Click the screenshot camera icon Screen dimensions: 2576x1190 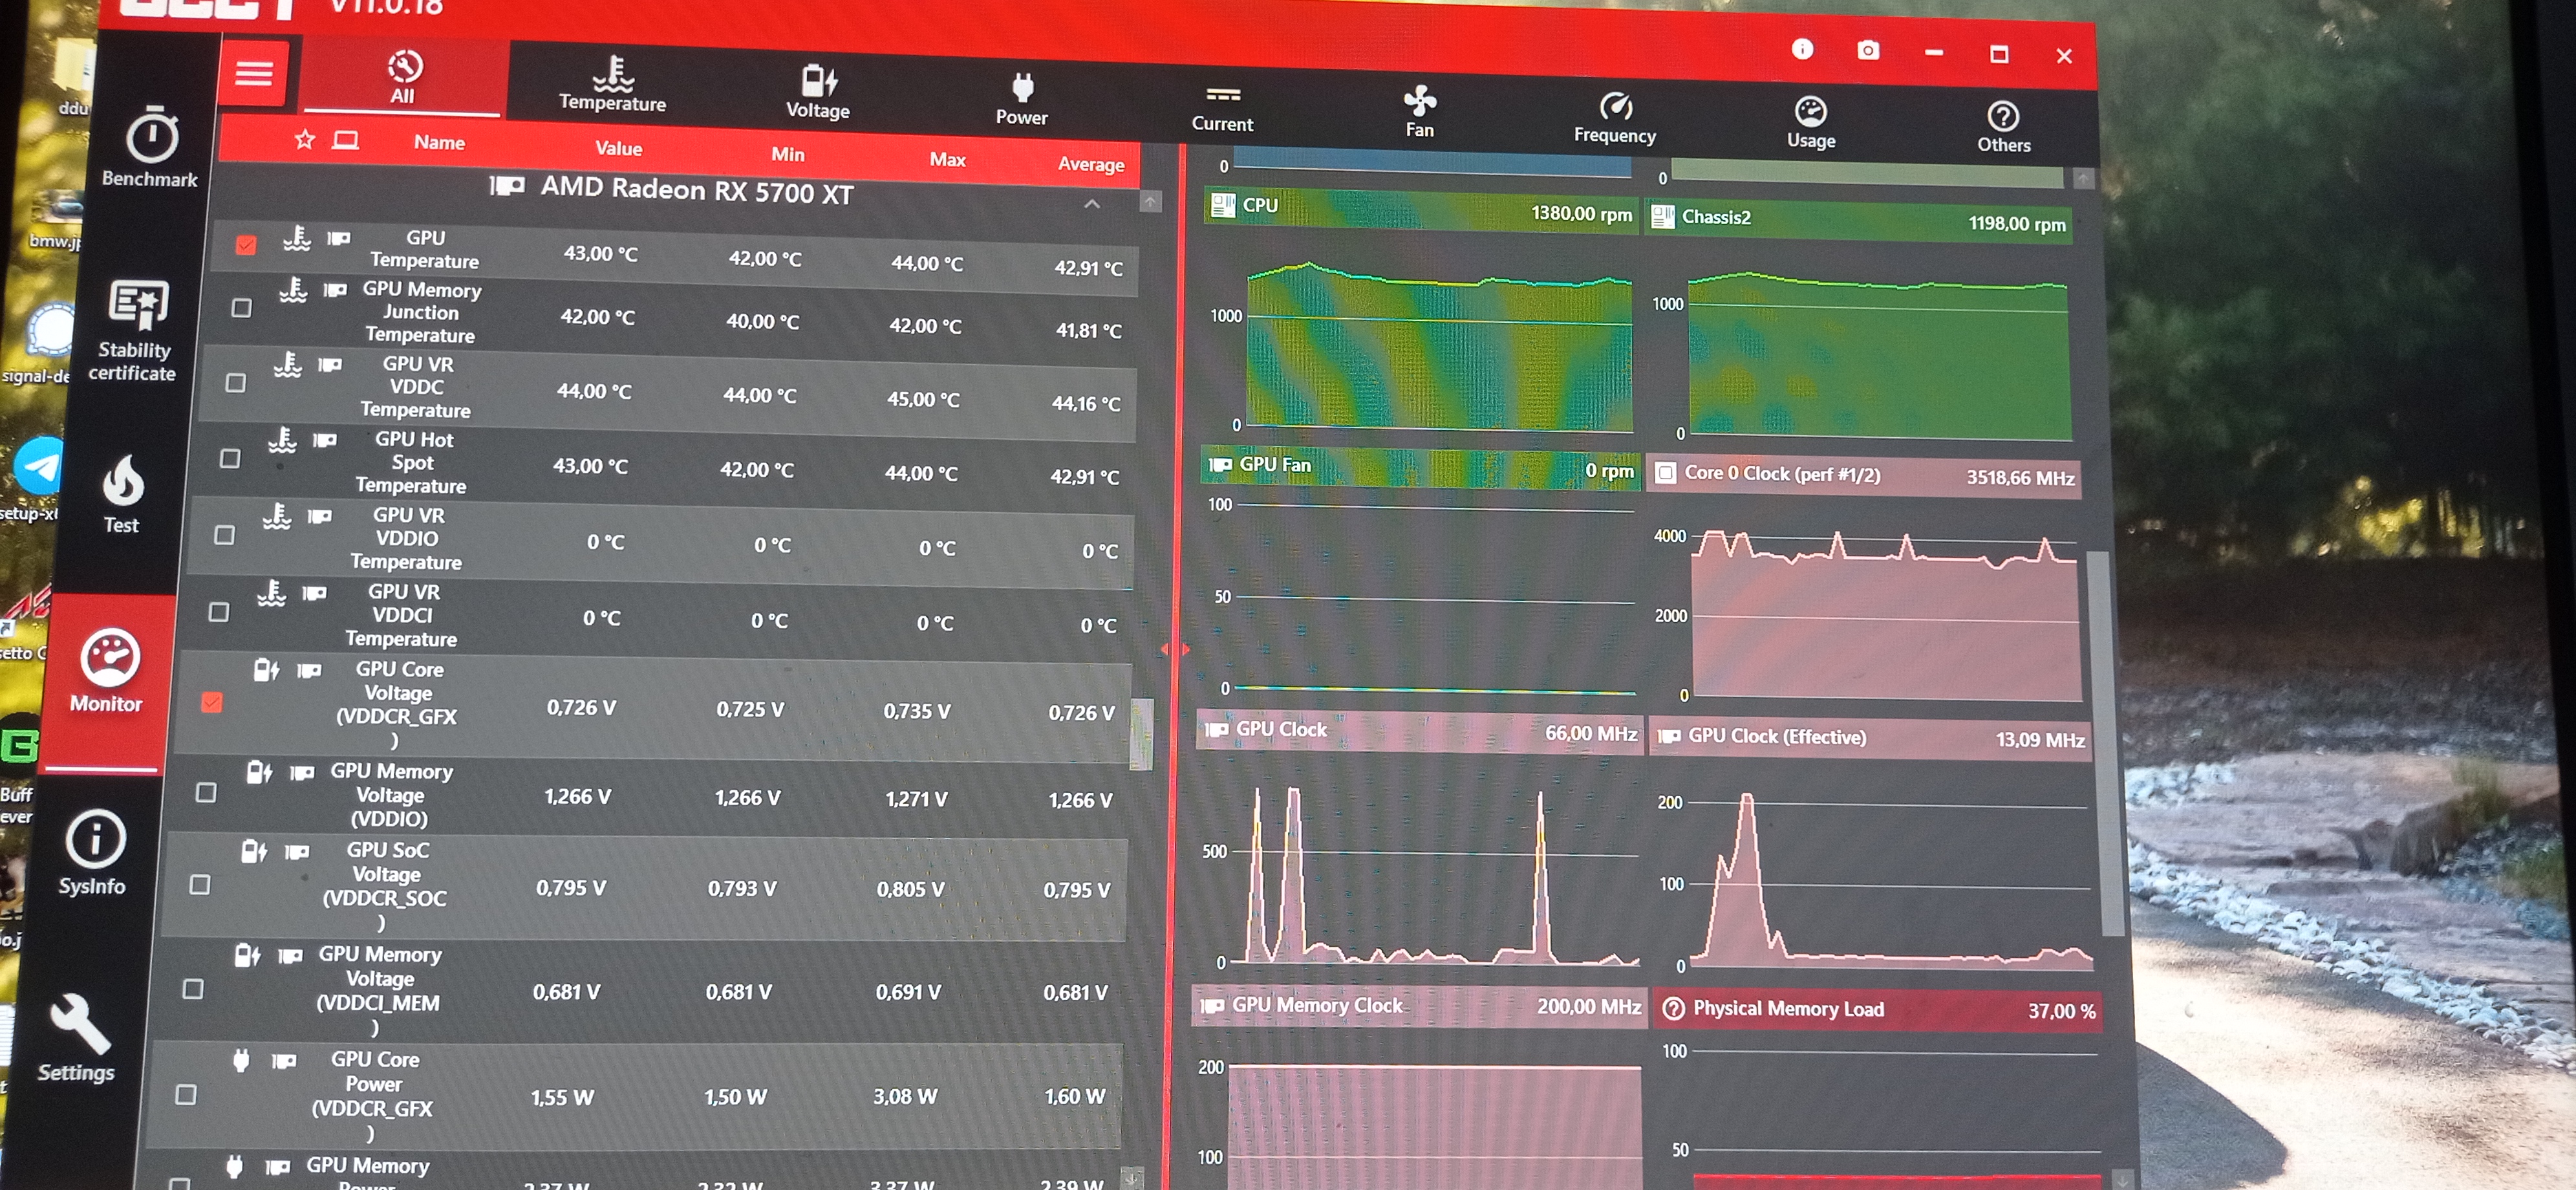click(1867, 50)
